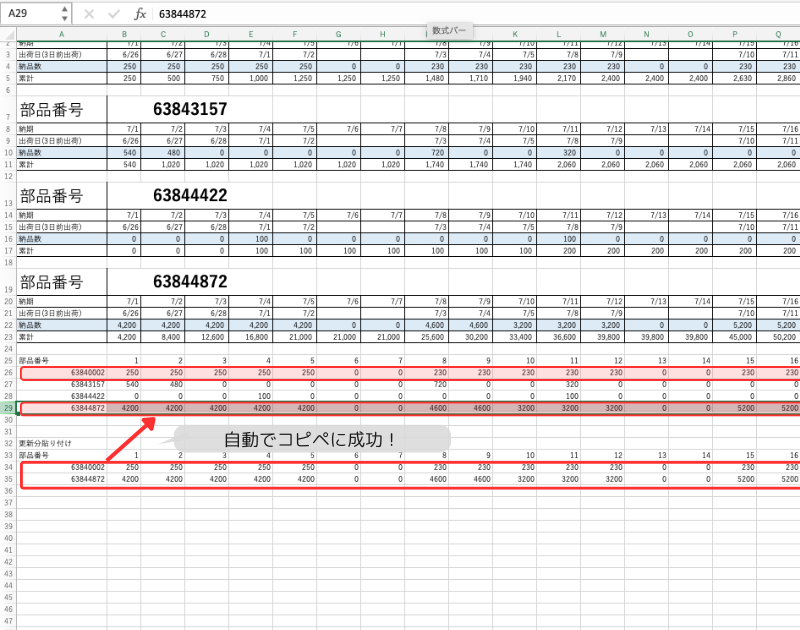Select column A header

click(62, 35)
